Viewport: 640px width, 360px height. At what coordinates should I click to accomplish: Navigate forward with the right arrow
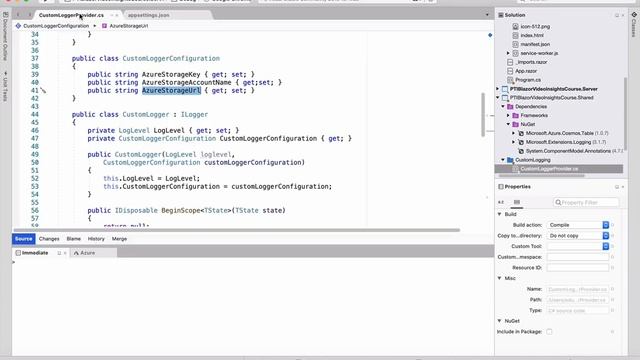click(29, 15)
